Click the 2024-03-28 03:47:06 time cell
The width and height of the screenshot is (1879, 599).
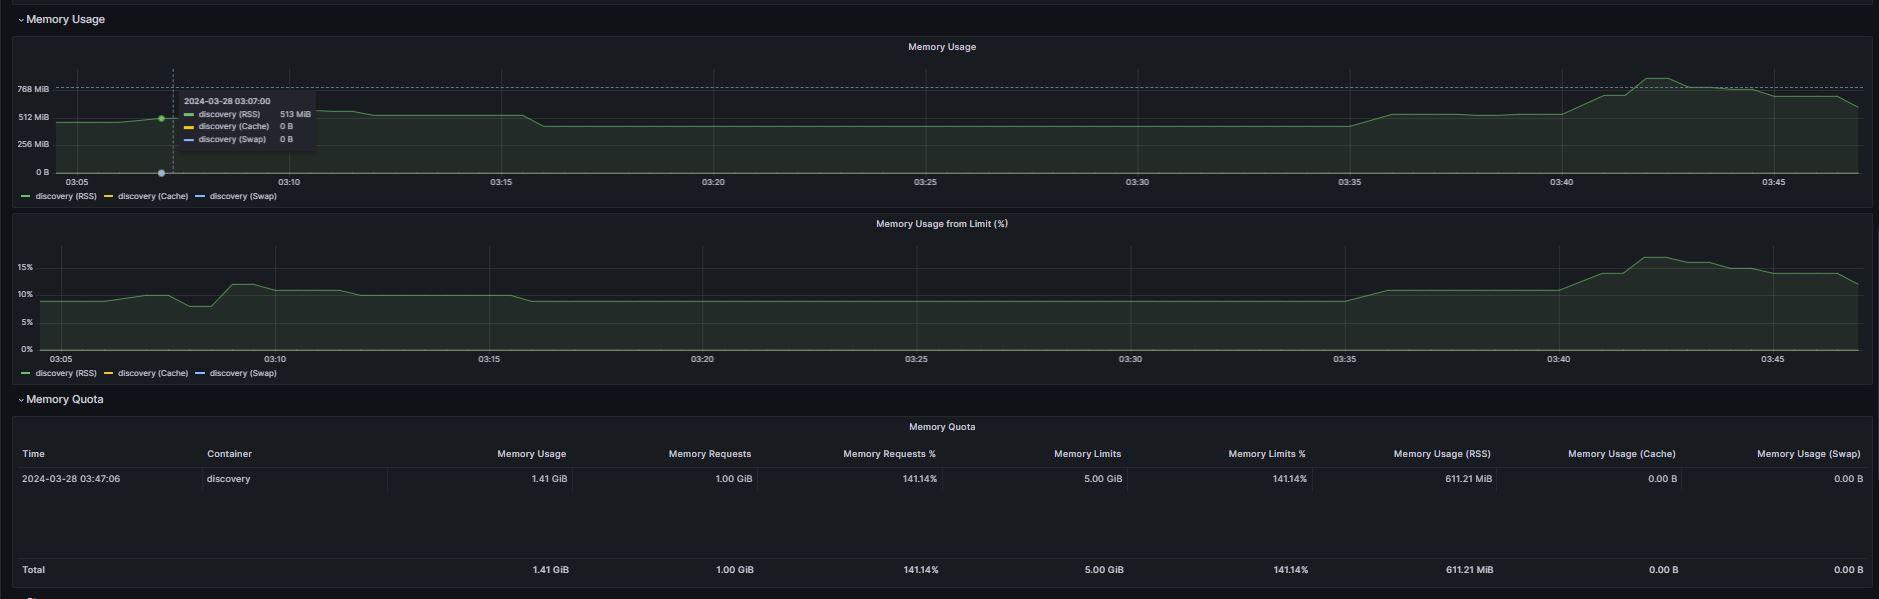71,479
